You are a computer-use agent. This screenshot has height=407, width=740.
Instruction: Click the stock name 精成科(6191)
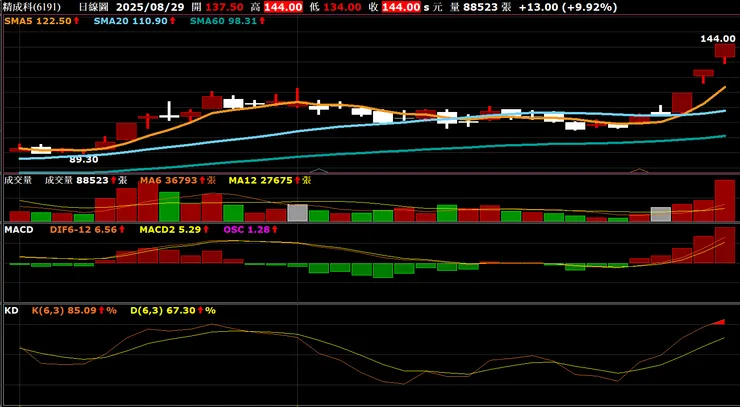tap(31, 7)
